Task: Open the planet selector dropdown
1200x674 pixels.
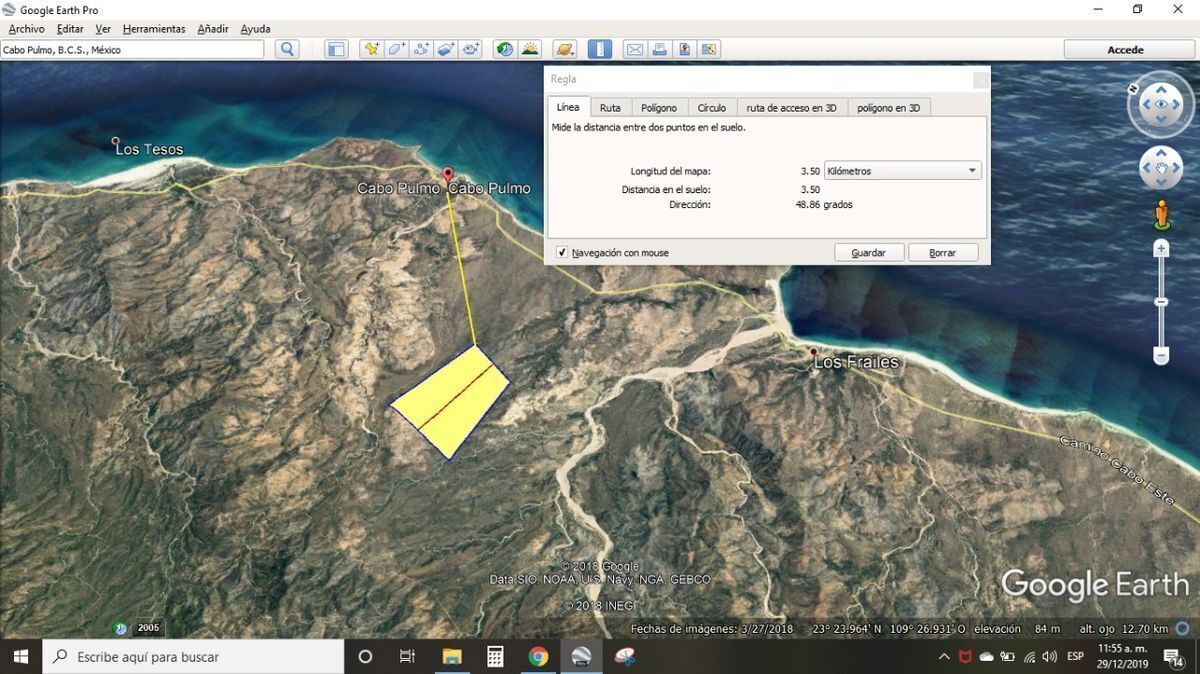Action: [565, 49]
